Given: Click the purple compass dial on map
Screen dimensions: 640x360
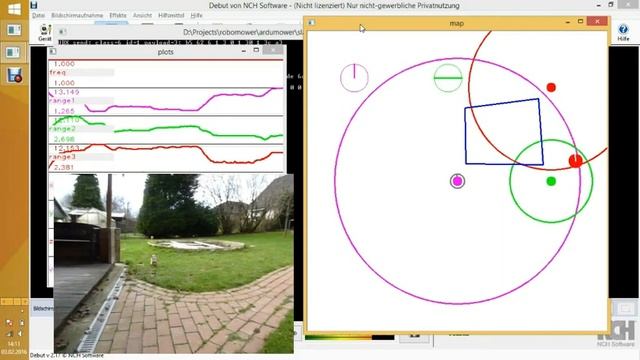Looking at the screenshot, I should (x=354, y=78).
